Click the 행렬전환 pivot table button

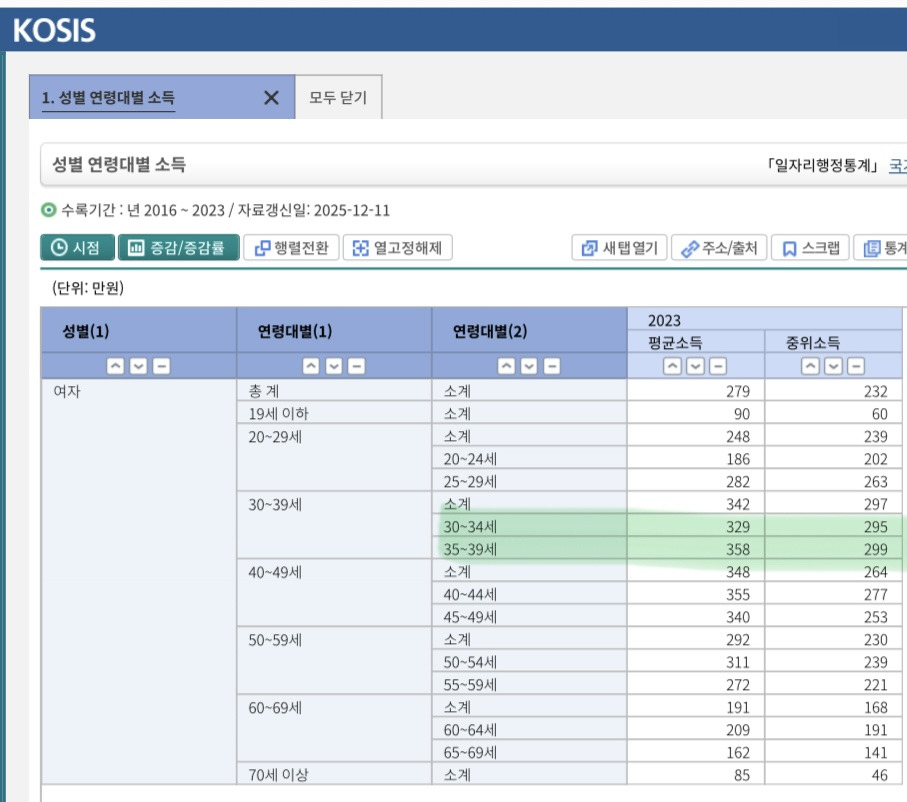click(291, 248)
